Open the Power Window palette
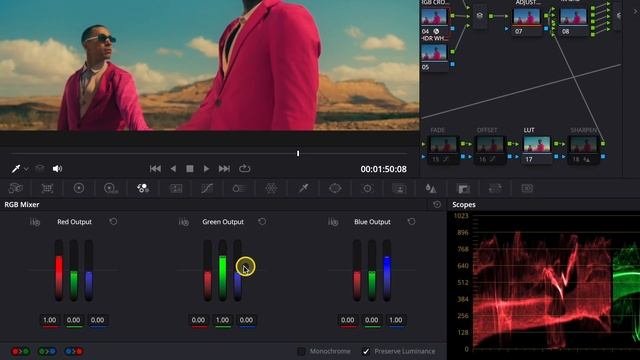Image resolution: width=640 pixels, height=360 pixels. point(335,188)
